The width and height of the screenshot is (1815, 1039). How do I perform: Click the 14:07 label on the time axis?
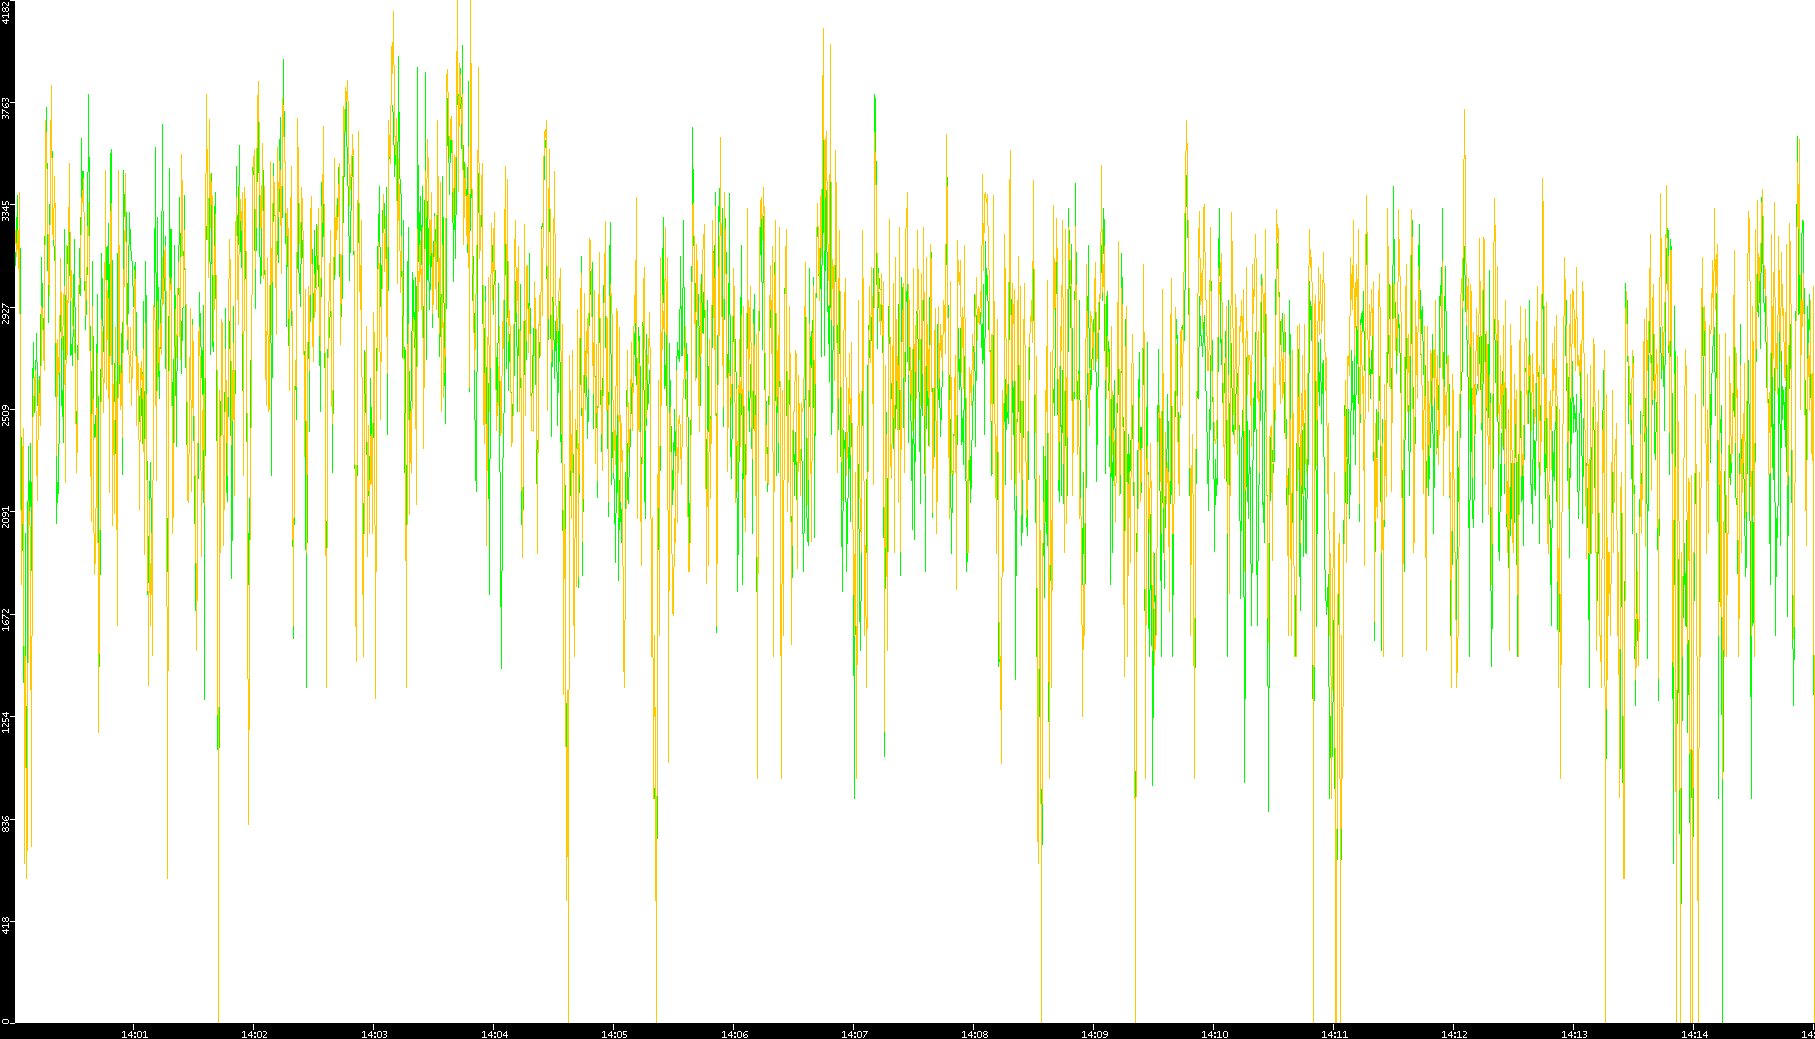click(854, 1034)
